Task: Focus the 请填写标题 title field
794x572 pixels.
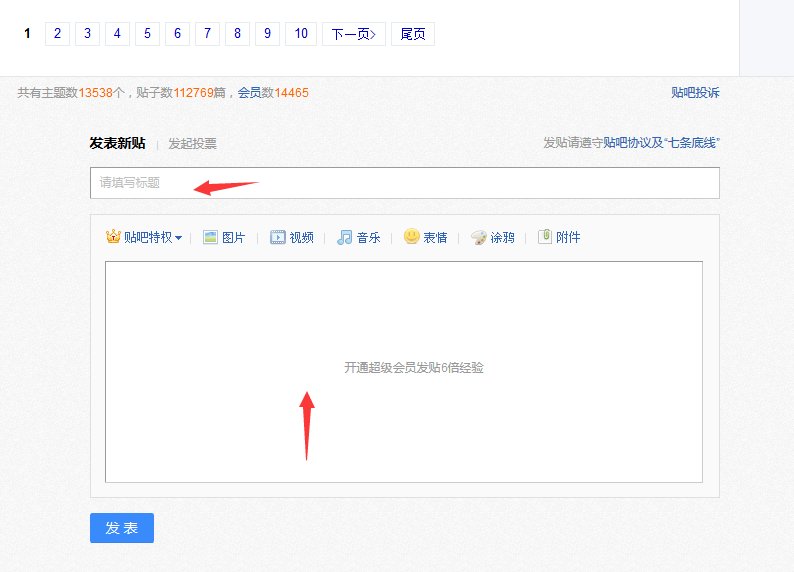Action: click(405, 183)
